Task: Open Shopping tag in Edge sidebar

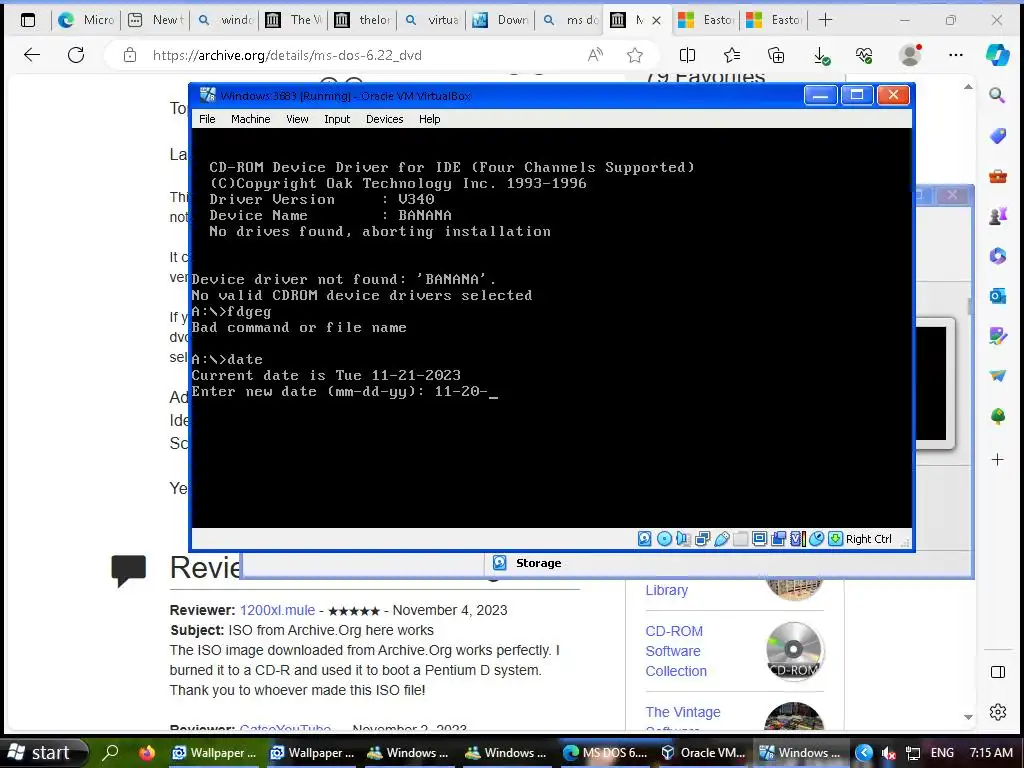Action: tap(997, 135)
